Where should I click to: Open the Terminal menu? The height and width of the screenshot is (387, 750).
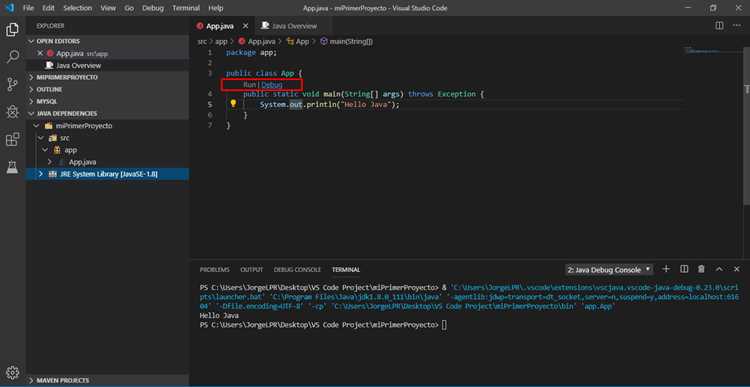(186, 8)
